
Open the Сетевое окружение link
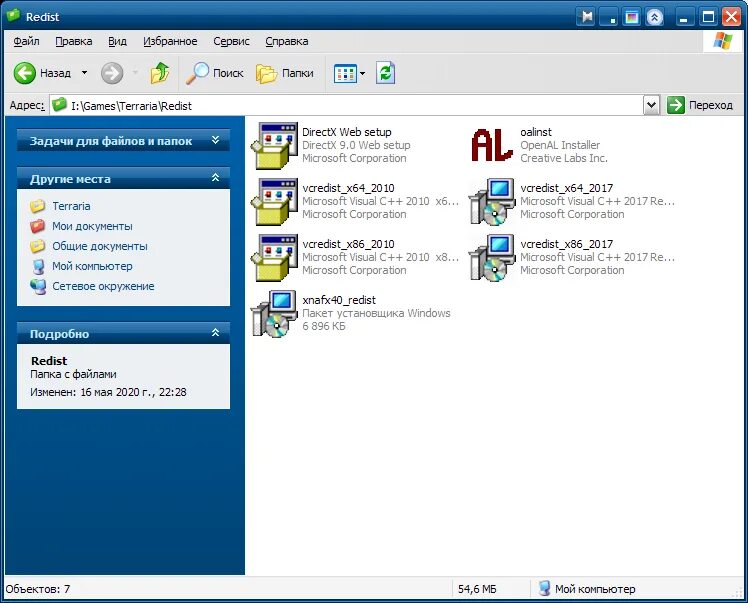[103, 286]
